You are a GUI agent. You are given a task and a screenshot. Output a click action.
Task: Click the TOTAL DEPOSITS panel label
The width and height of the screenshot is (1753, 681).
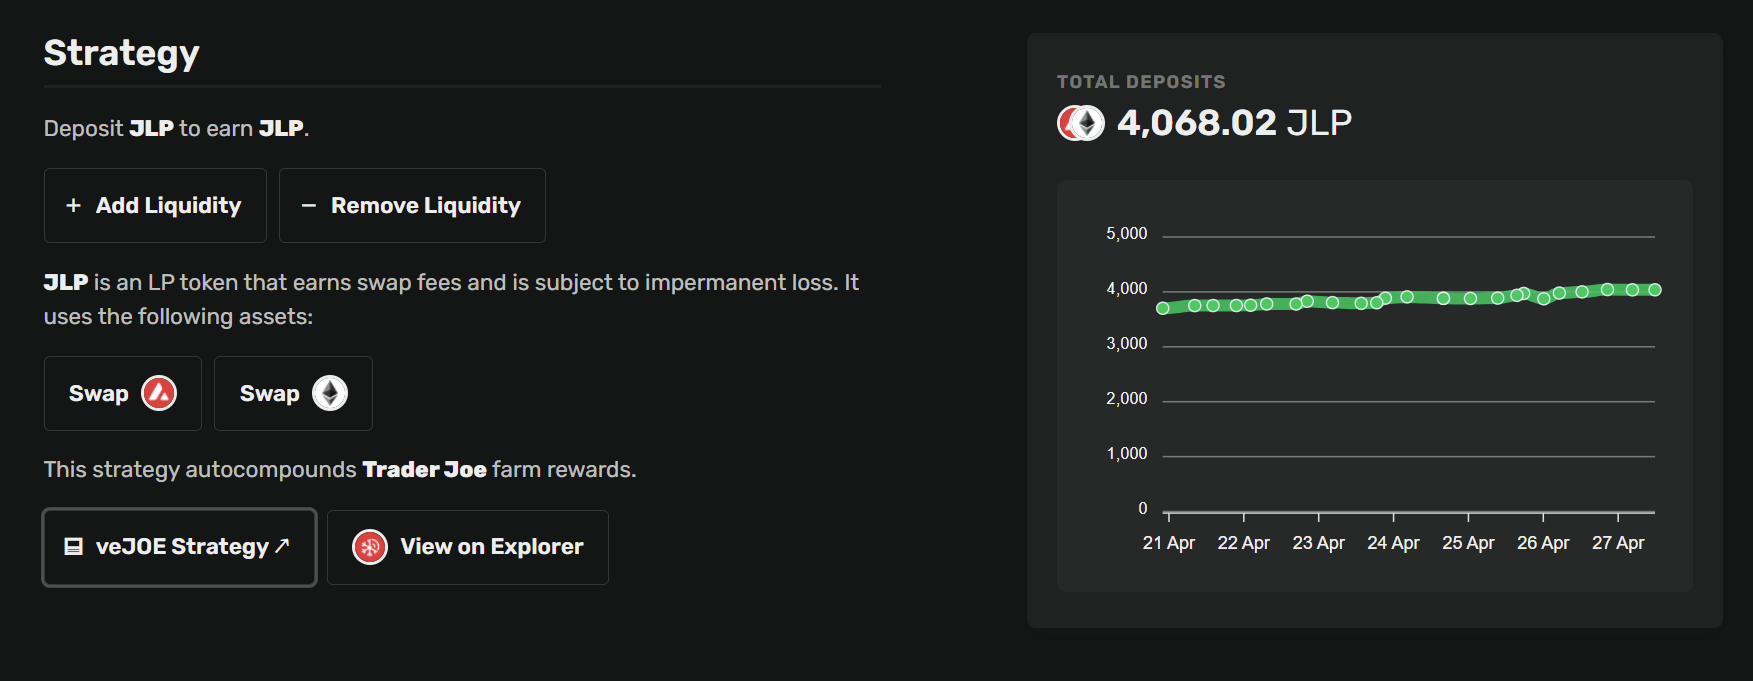1141,82
